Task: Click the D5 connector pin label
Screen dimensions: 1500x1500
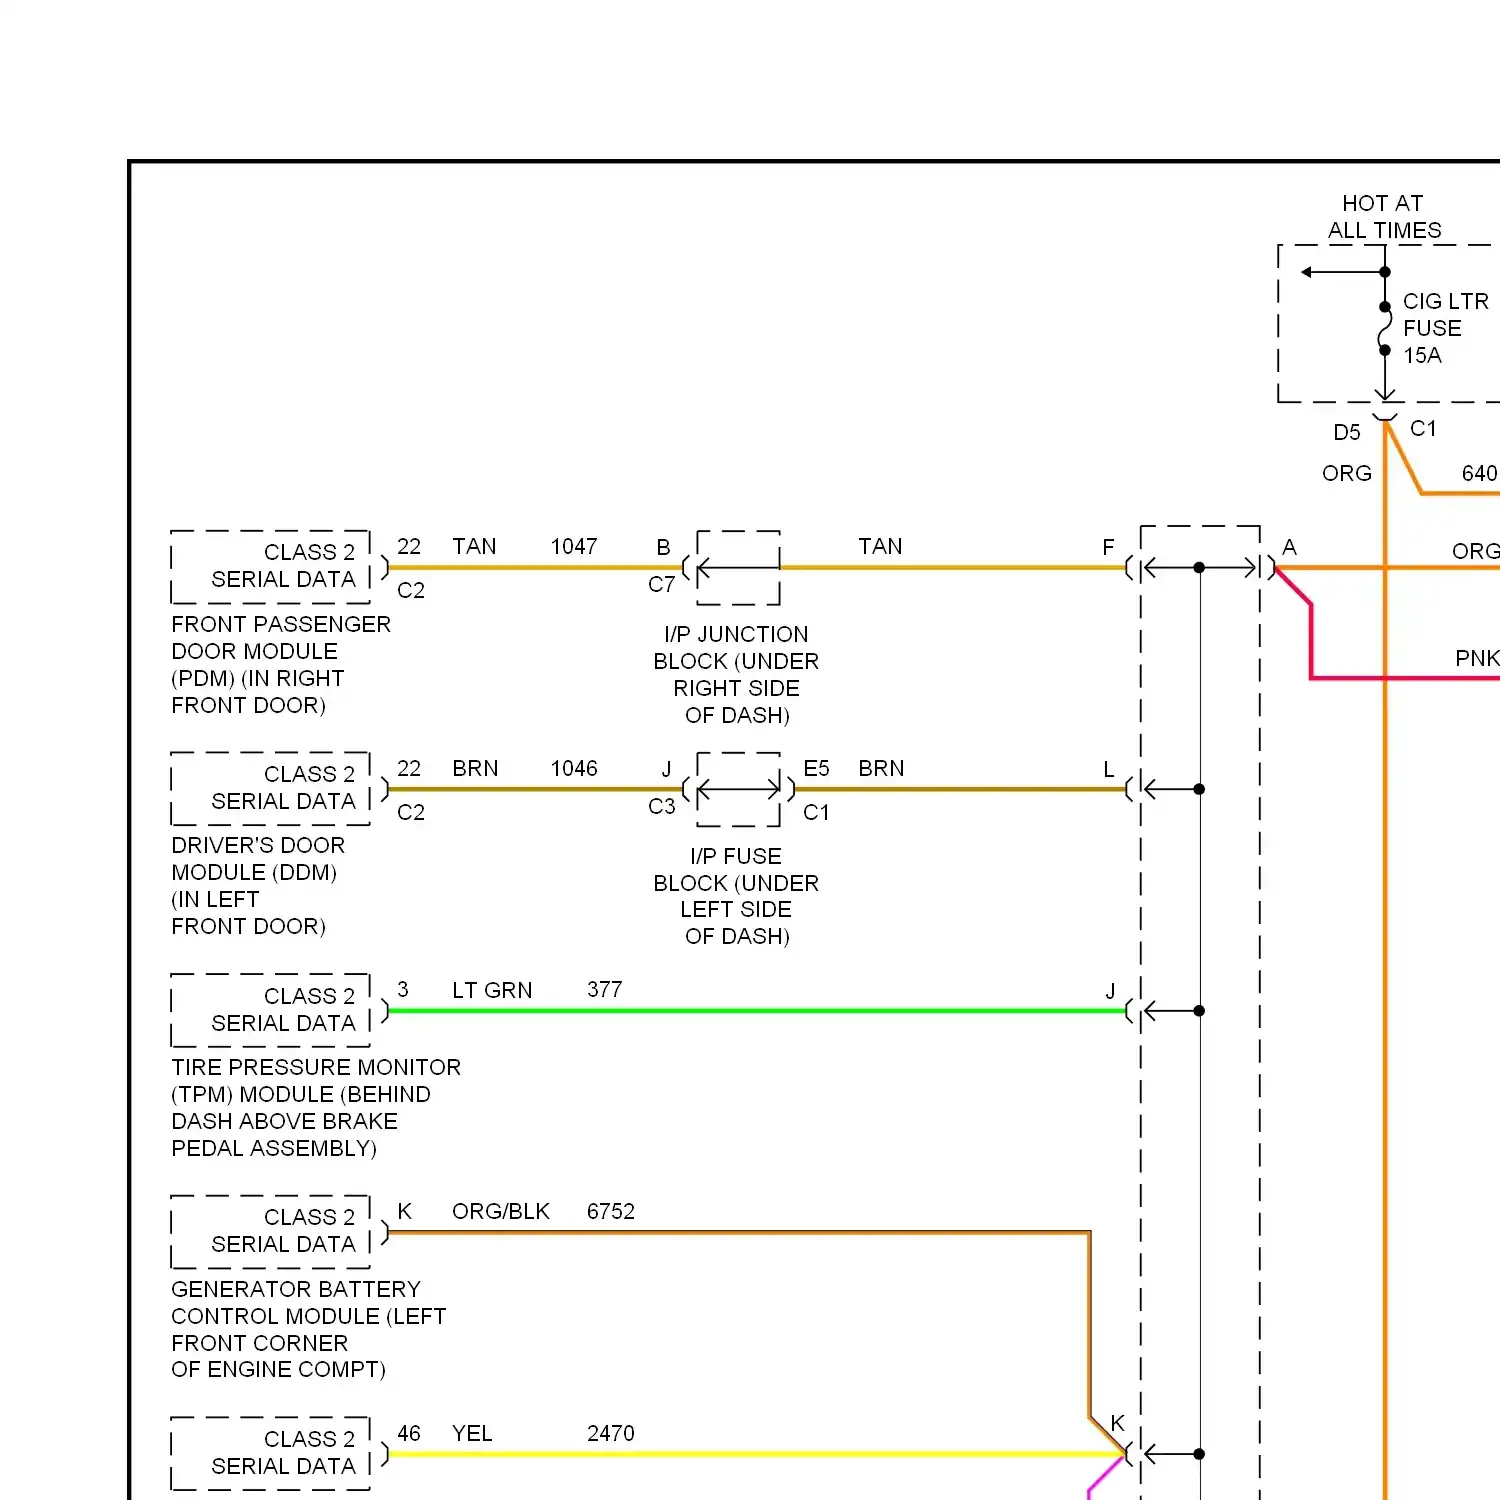Action: [x=1347, y=432]
